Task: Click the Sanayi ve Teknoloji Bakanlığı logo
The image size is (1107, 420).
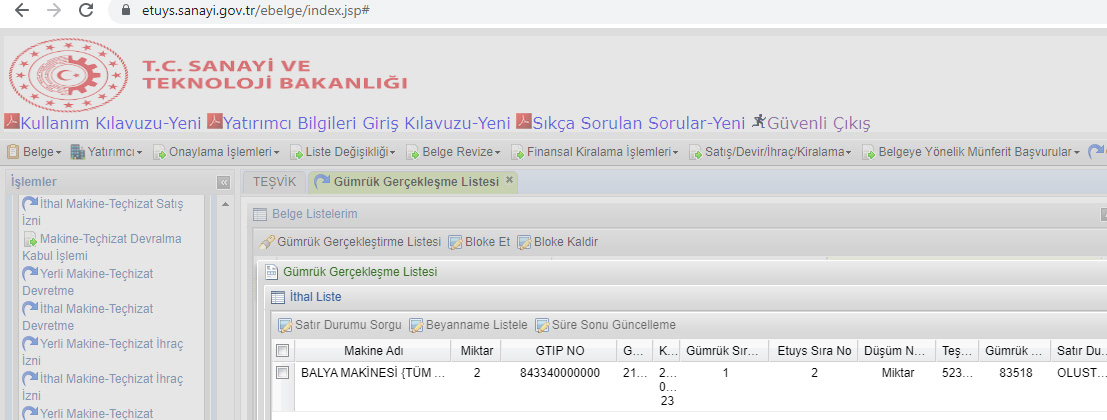Action: [68, 75]
